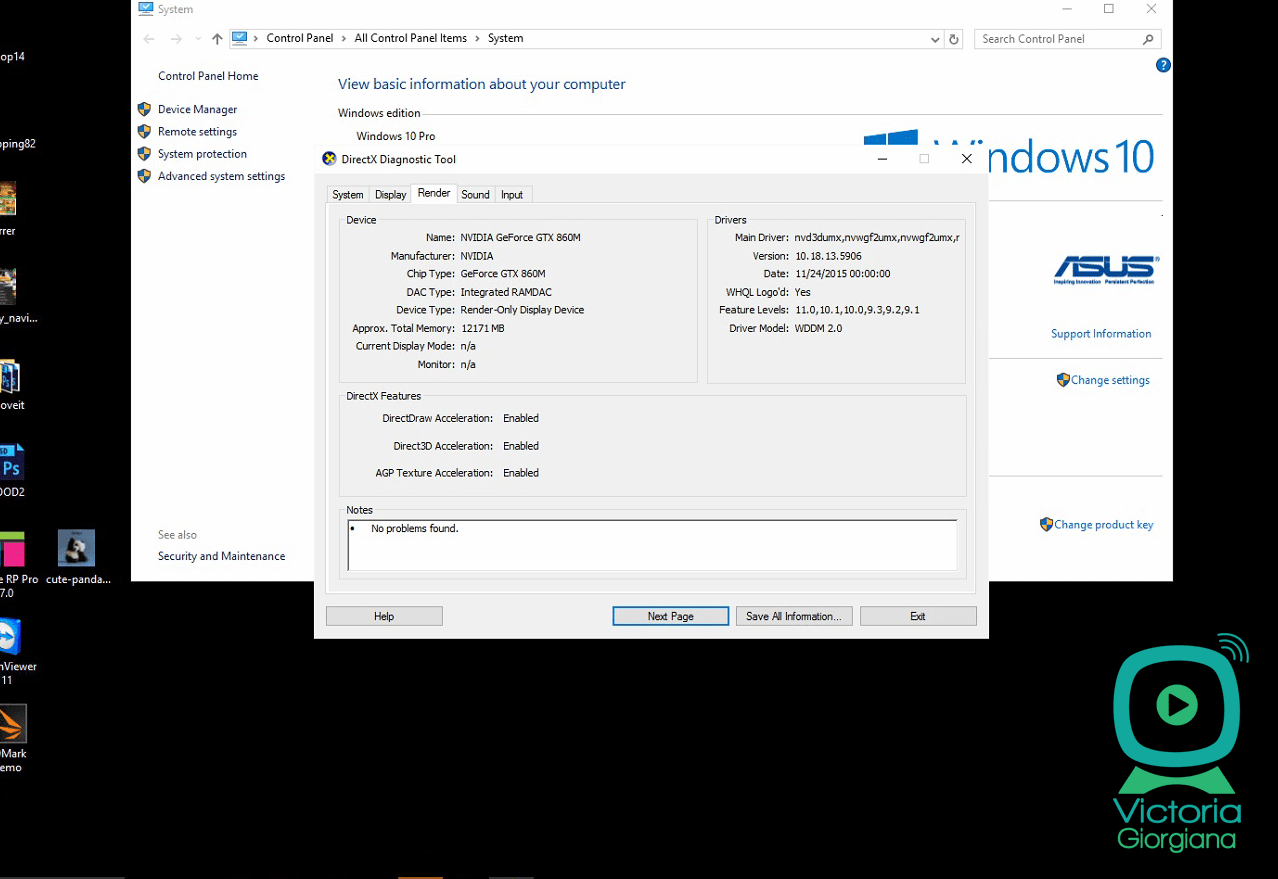
Task: Close the DirectX Diagnostic Tool window
Action: [966, 159]
